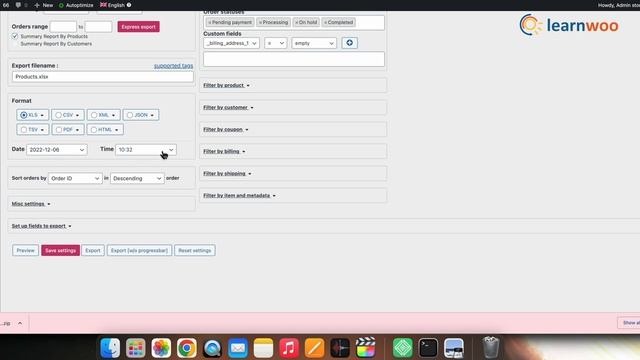Click the Autoptimize status circle icon
Viewport: 640px width, 360px height.
click(61, 5)
